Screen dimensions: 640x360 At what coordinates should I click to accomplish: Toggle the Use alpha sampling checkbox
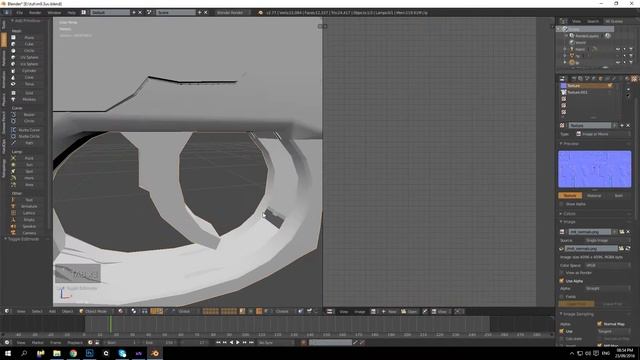[x=562, y=331]
